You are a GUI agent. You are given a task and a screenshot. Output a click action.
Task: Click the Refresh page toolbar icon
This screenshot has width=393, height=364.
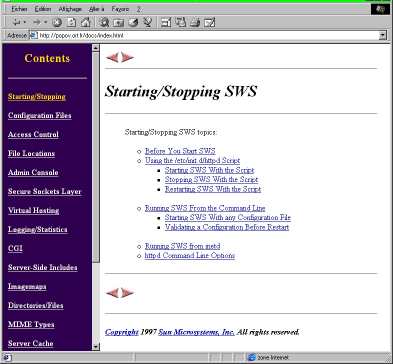(72, 22)
